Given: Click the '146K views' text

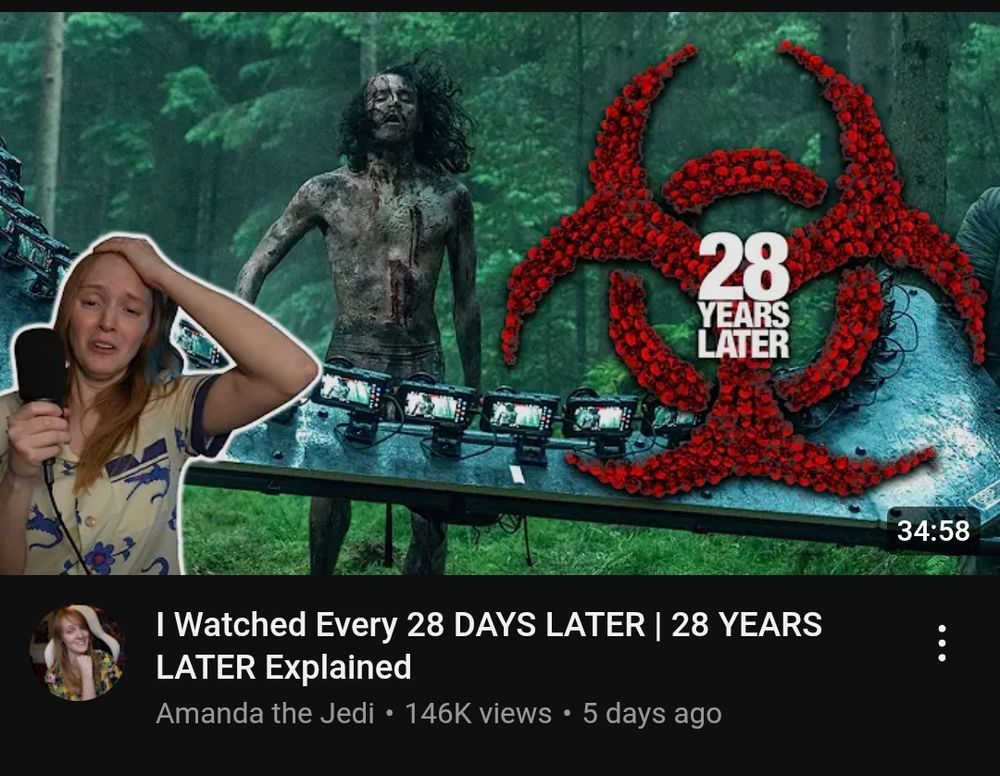Looking at the screenshot, I should 478,714.
